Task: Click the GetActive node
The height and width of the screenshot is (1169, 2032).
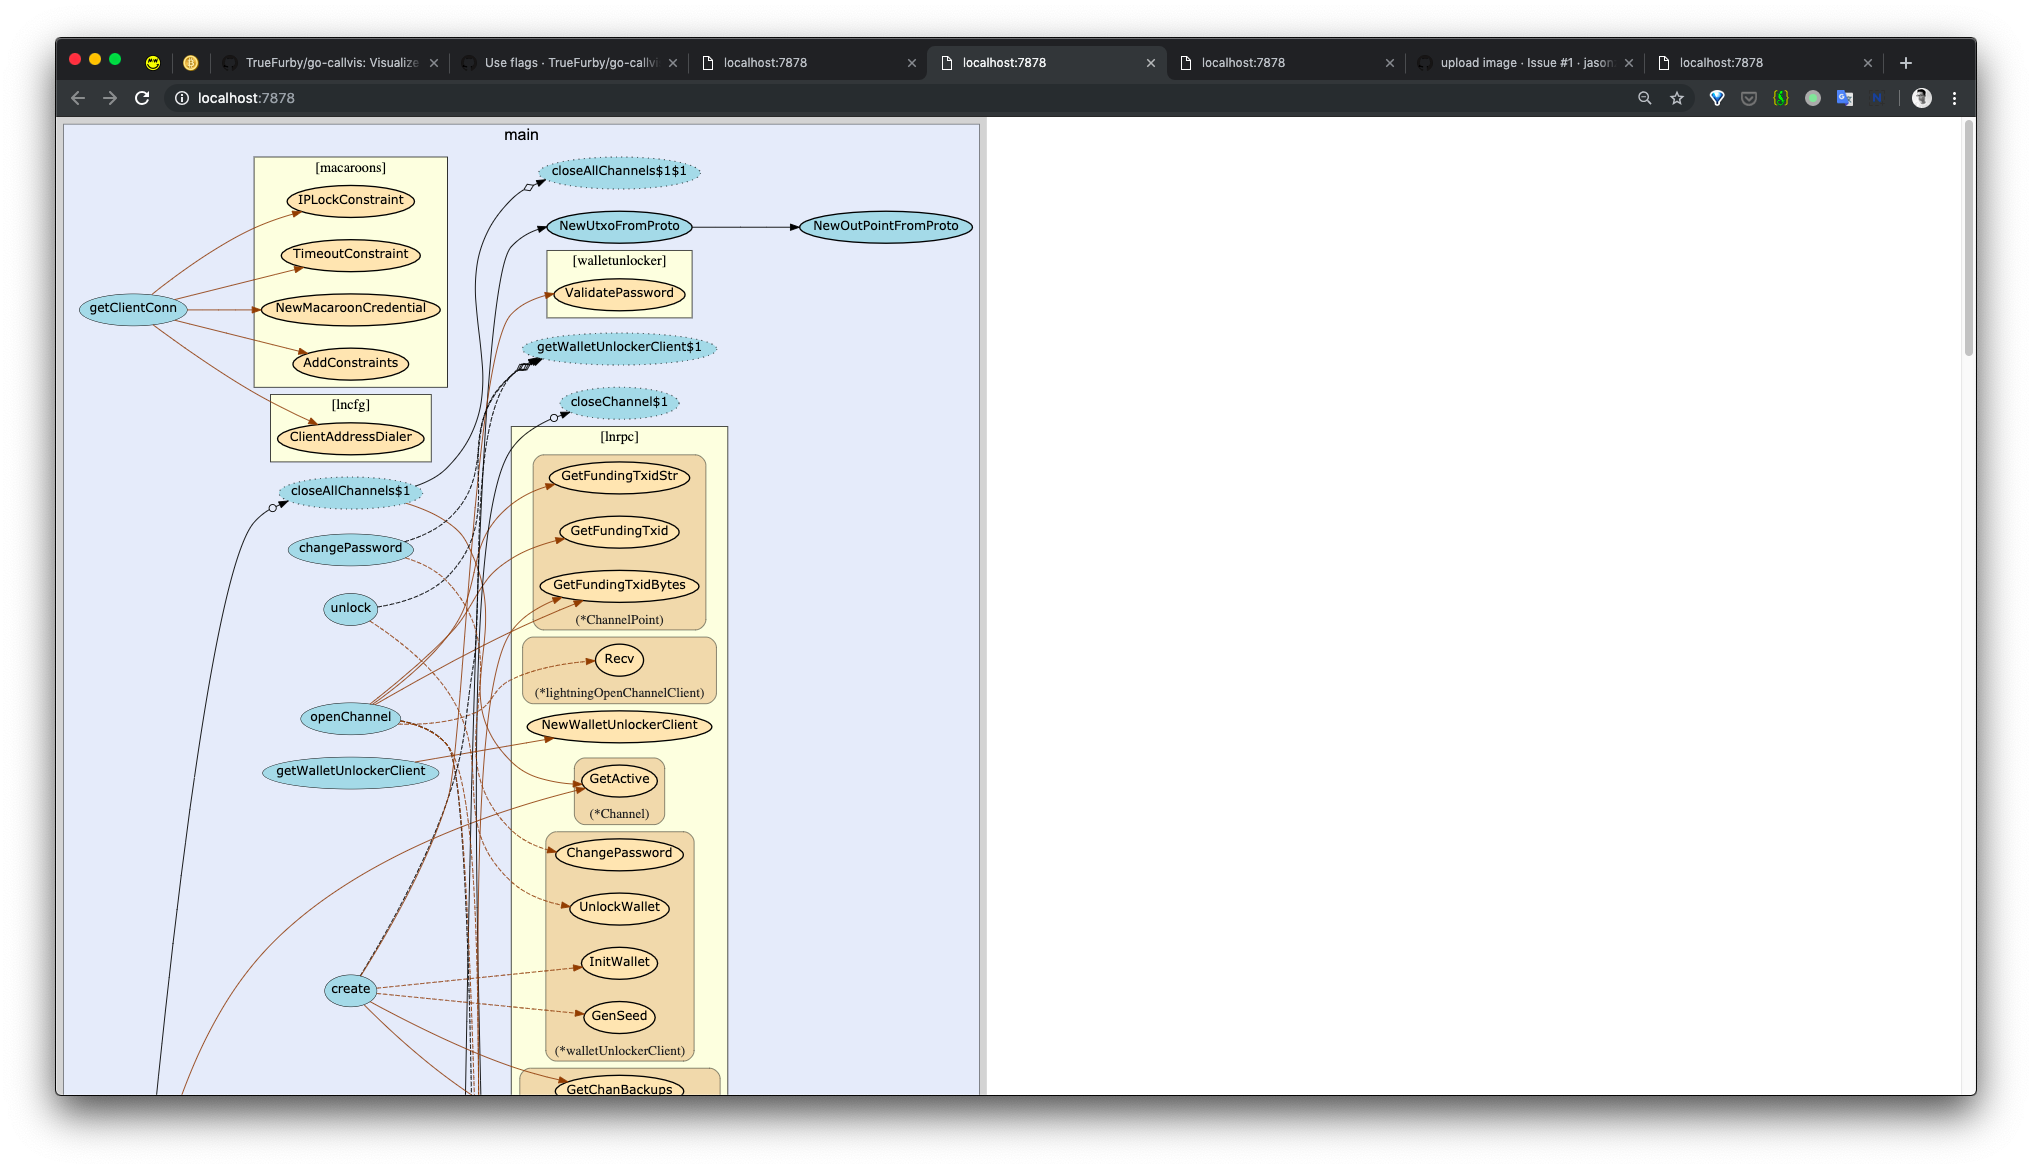Action: point(619,779)
